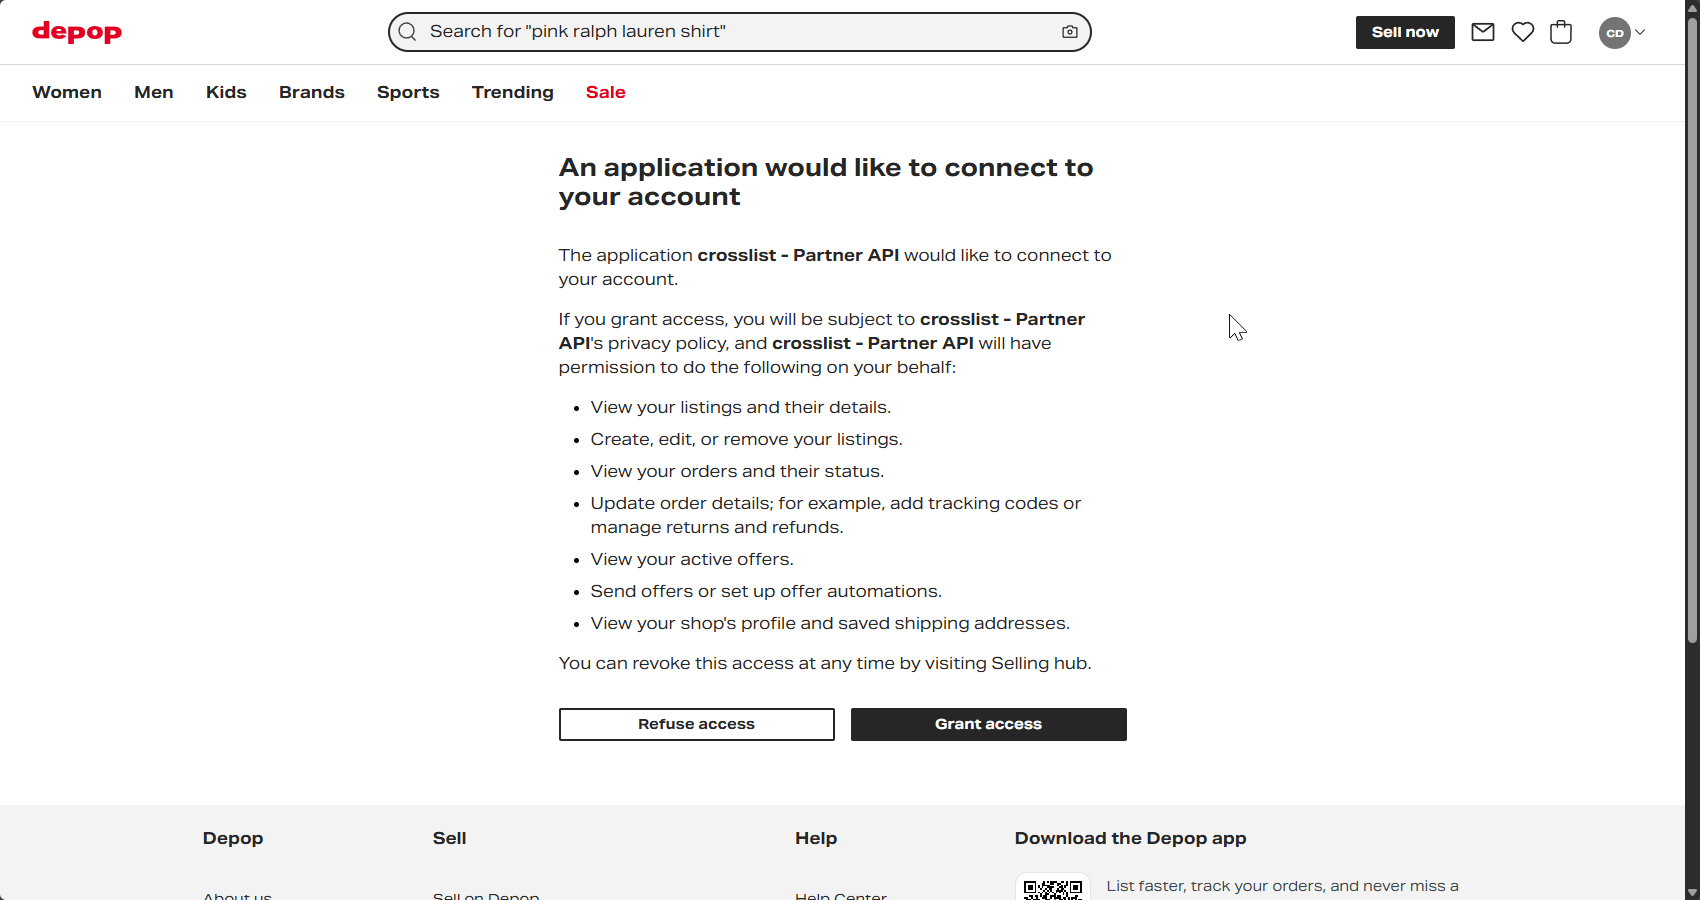
Task: Open the Women menu
Action: pyautogui.click(x=67, y=92)
